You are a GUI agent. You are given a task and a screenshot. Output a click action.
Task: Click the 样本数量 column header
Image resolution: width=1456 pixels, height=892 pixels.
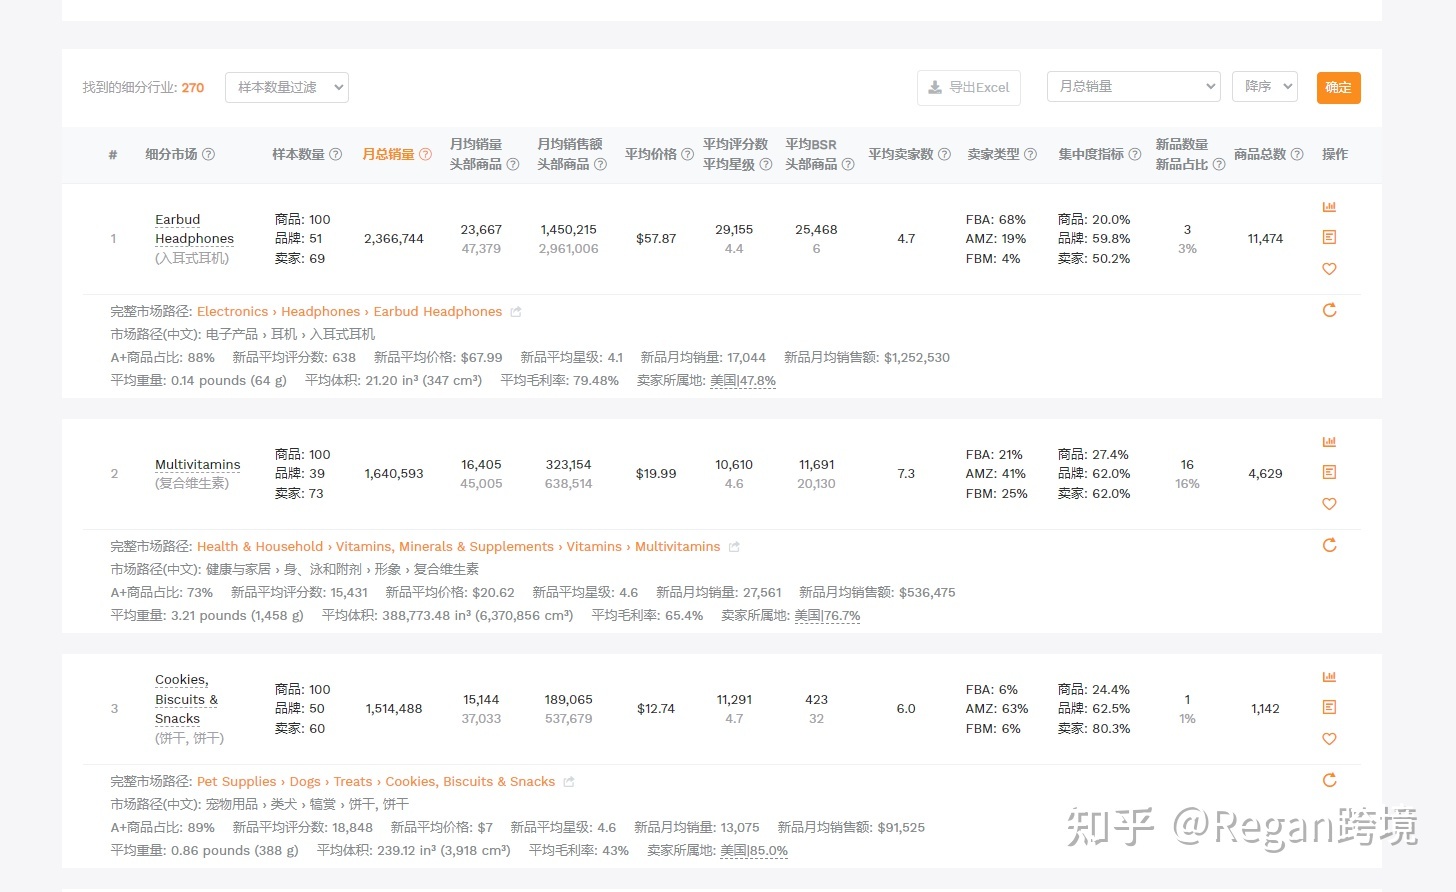click(298, 154)
